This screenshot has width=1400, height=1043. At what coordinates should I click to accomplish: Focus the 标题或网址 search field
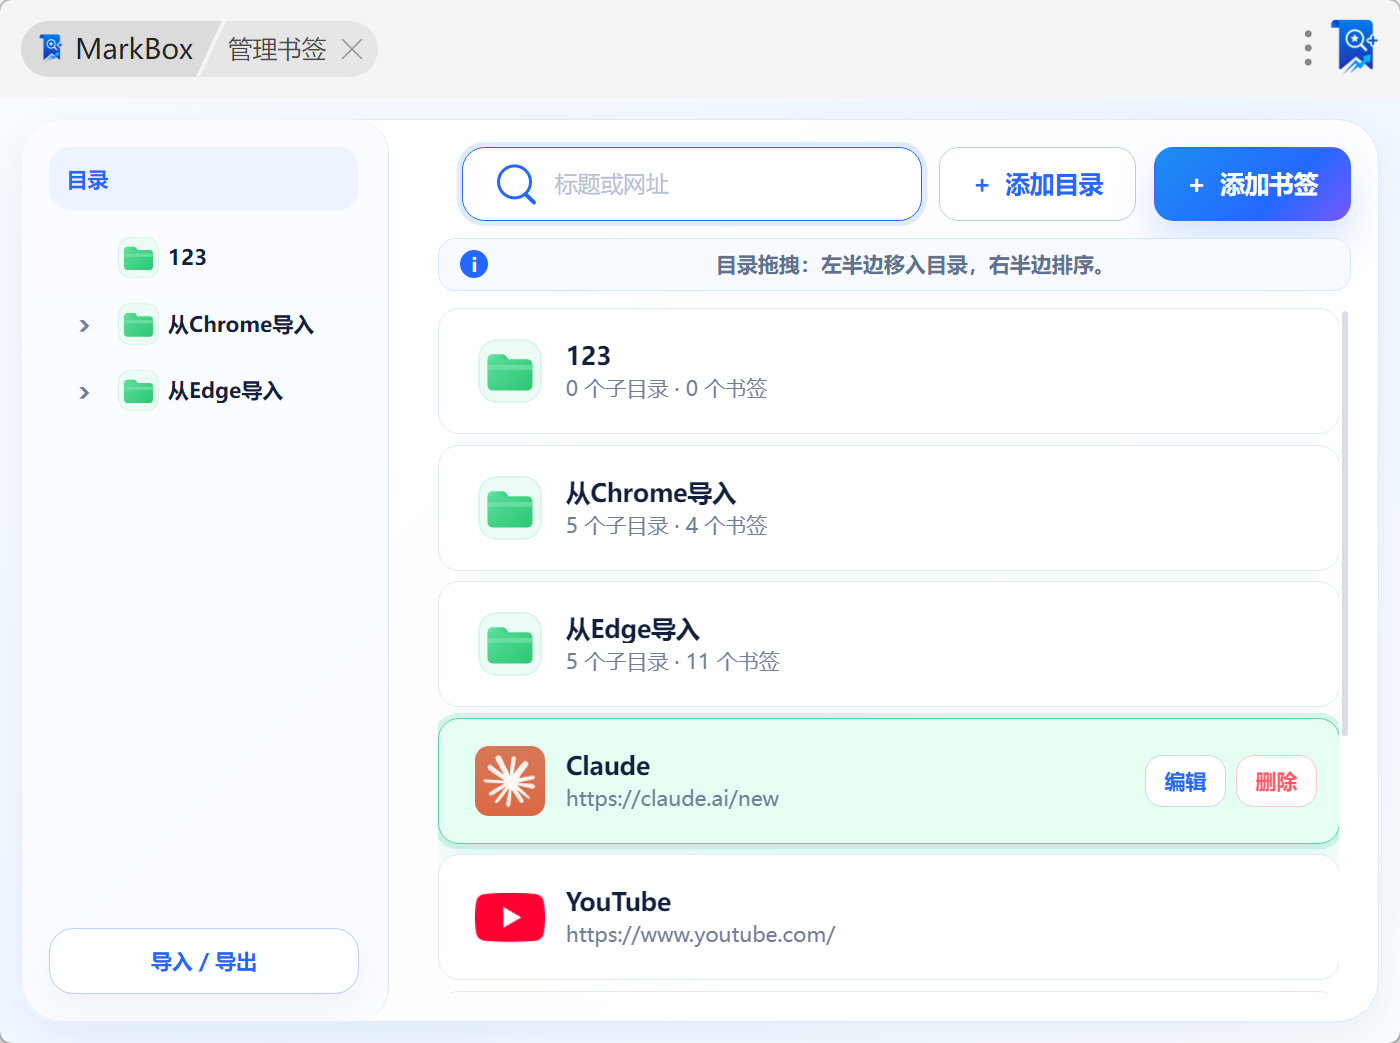click(x=692, y=184)
